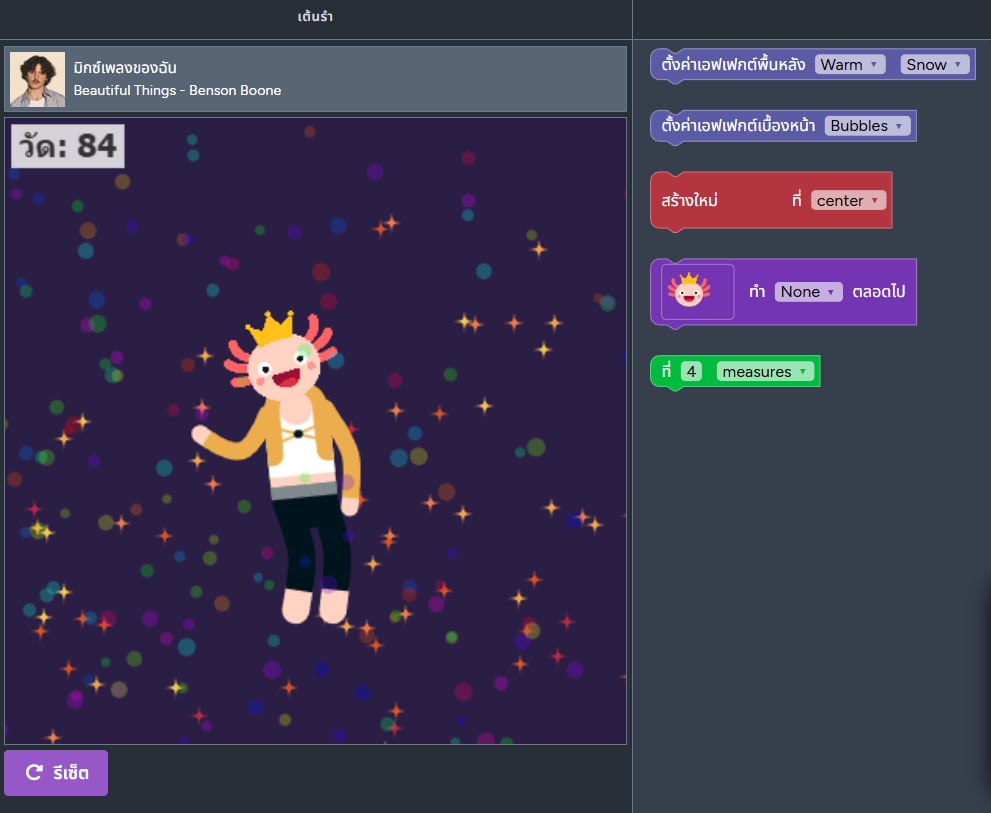Open the Warm color palette dropdown
The image size is (991, 813).
tap(850, 64)
